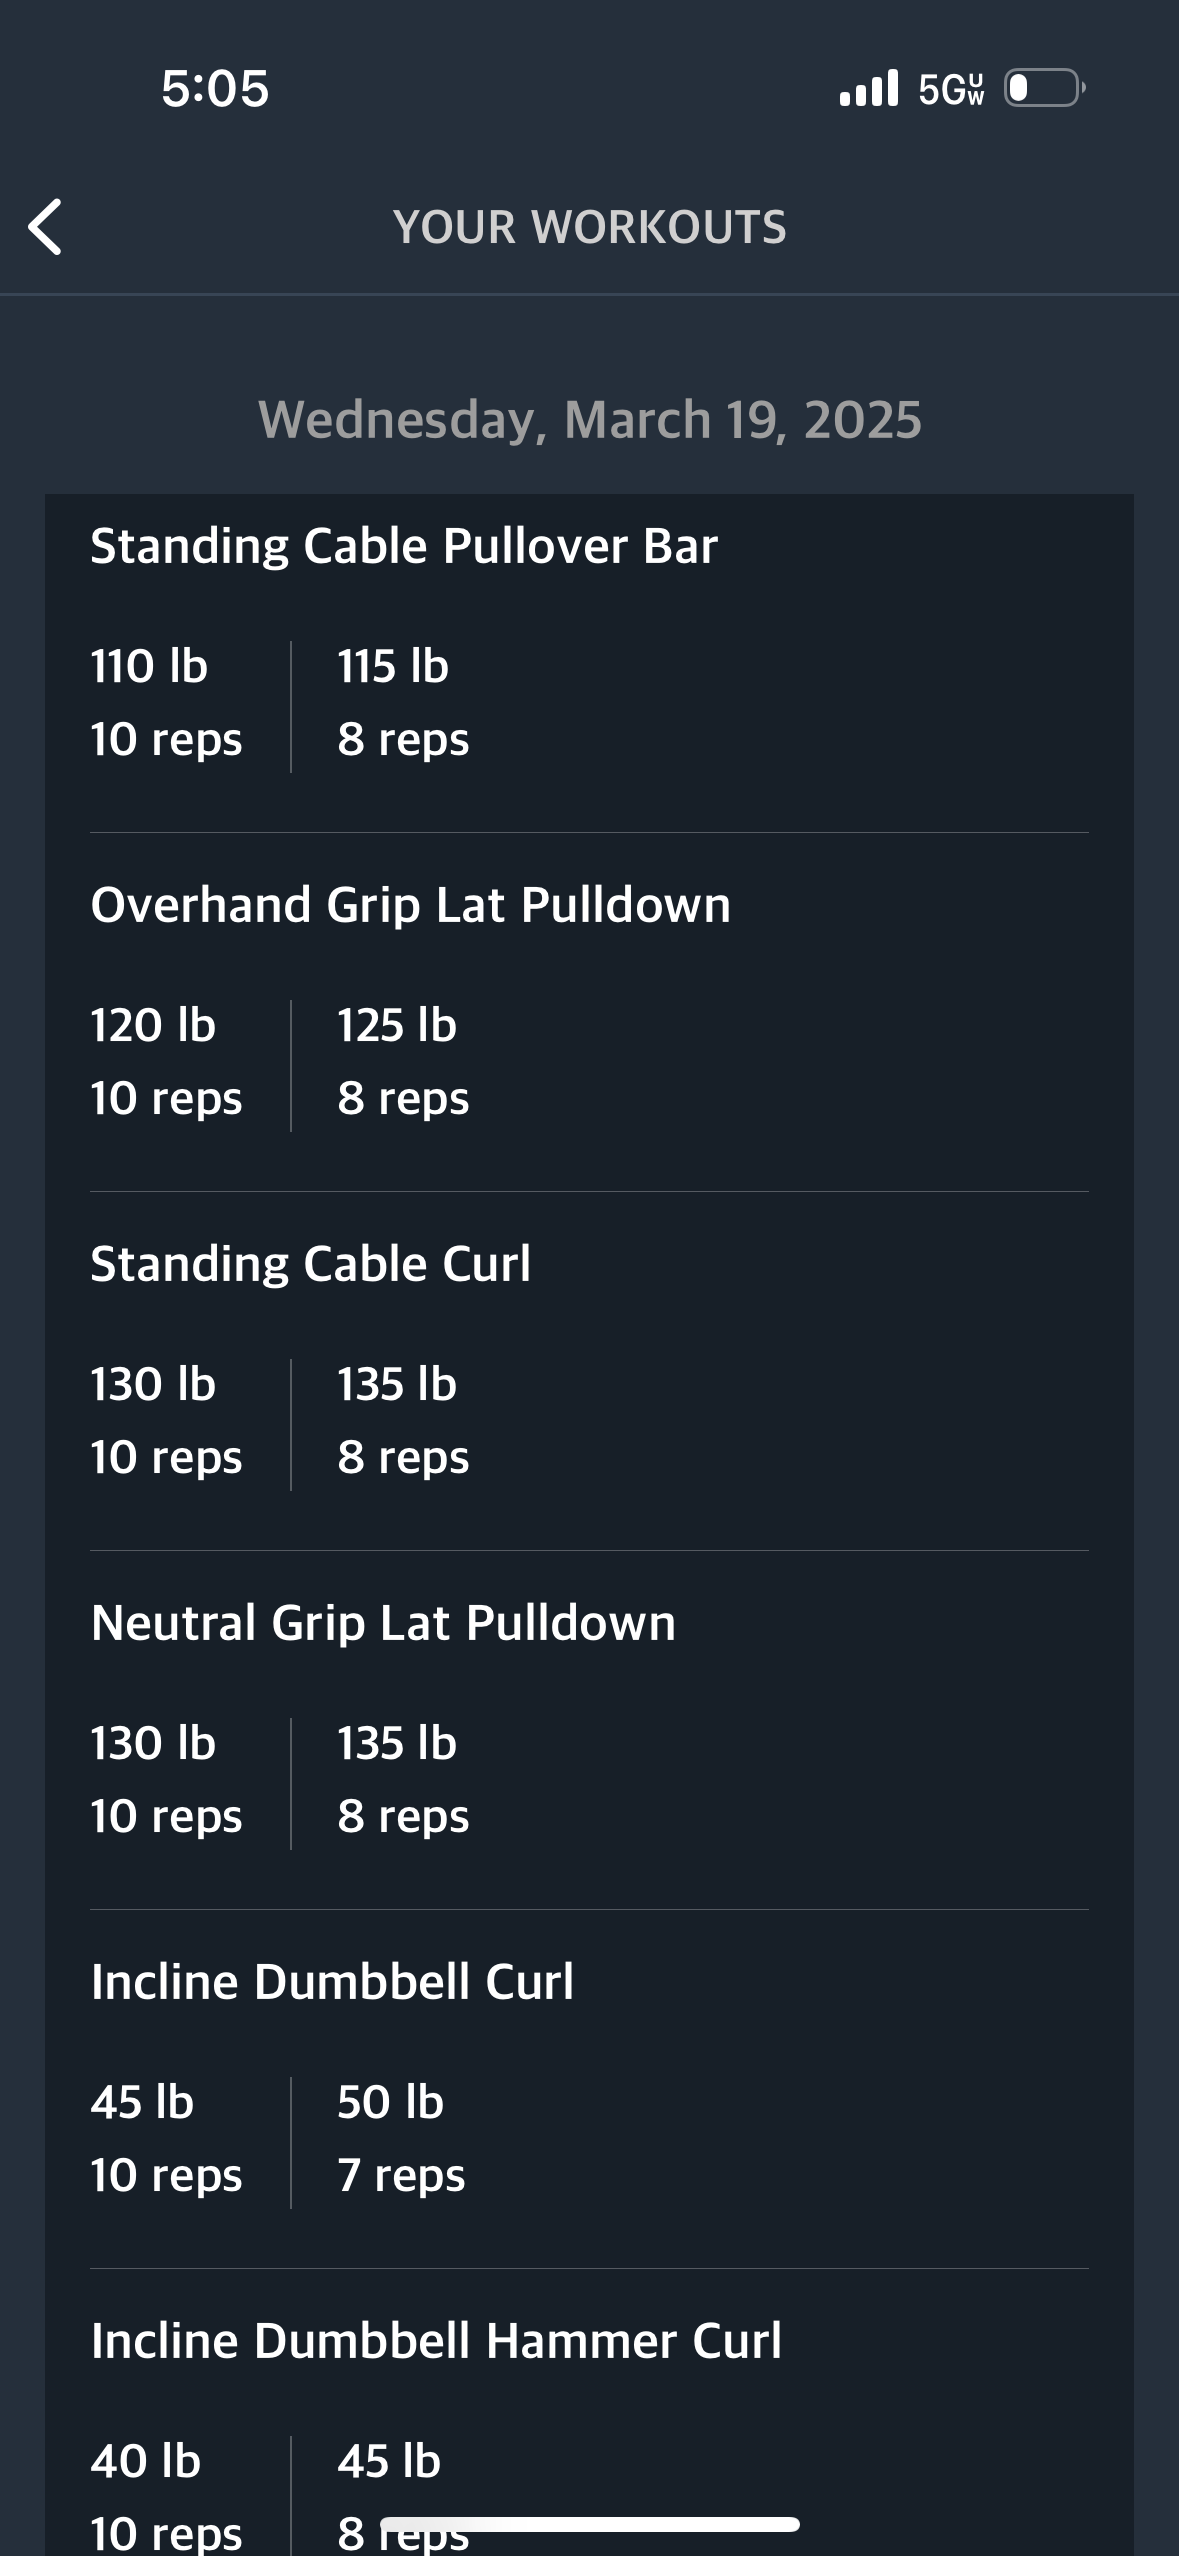Tap the YOUR WORKOUTS title
The image size is (1179, 2556).
click(x=590, y=227)
